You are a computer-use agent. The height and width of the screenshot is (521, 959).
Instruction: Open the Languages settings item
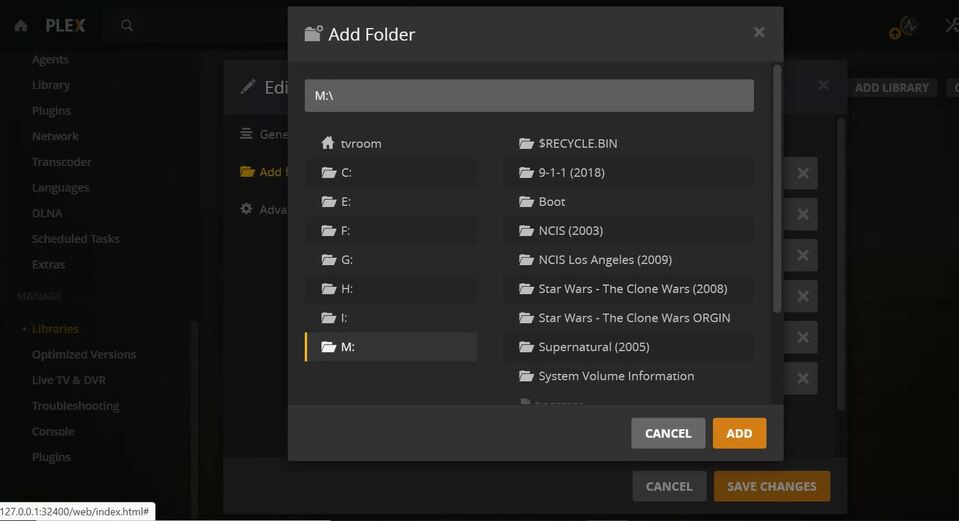(61, 188)
